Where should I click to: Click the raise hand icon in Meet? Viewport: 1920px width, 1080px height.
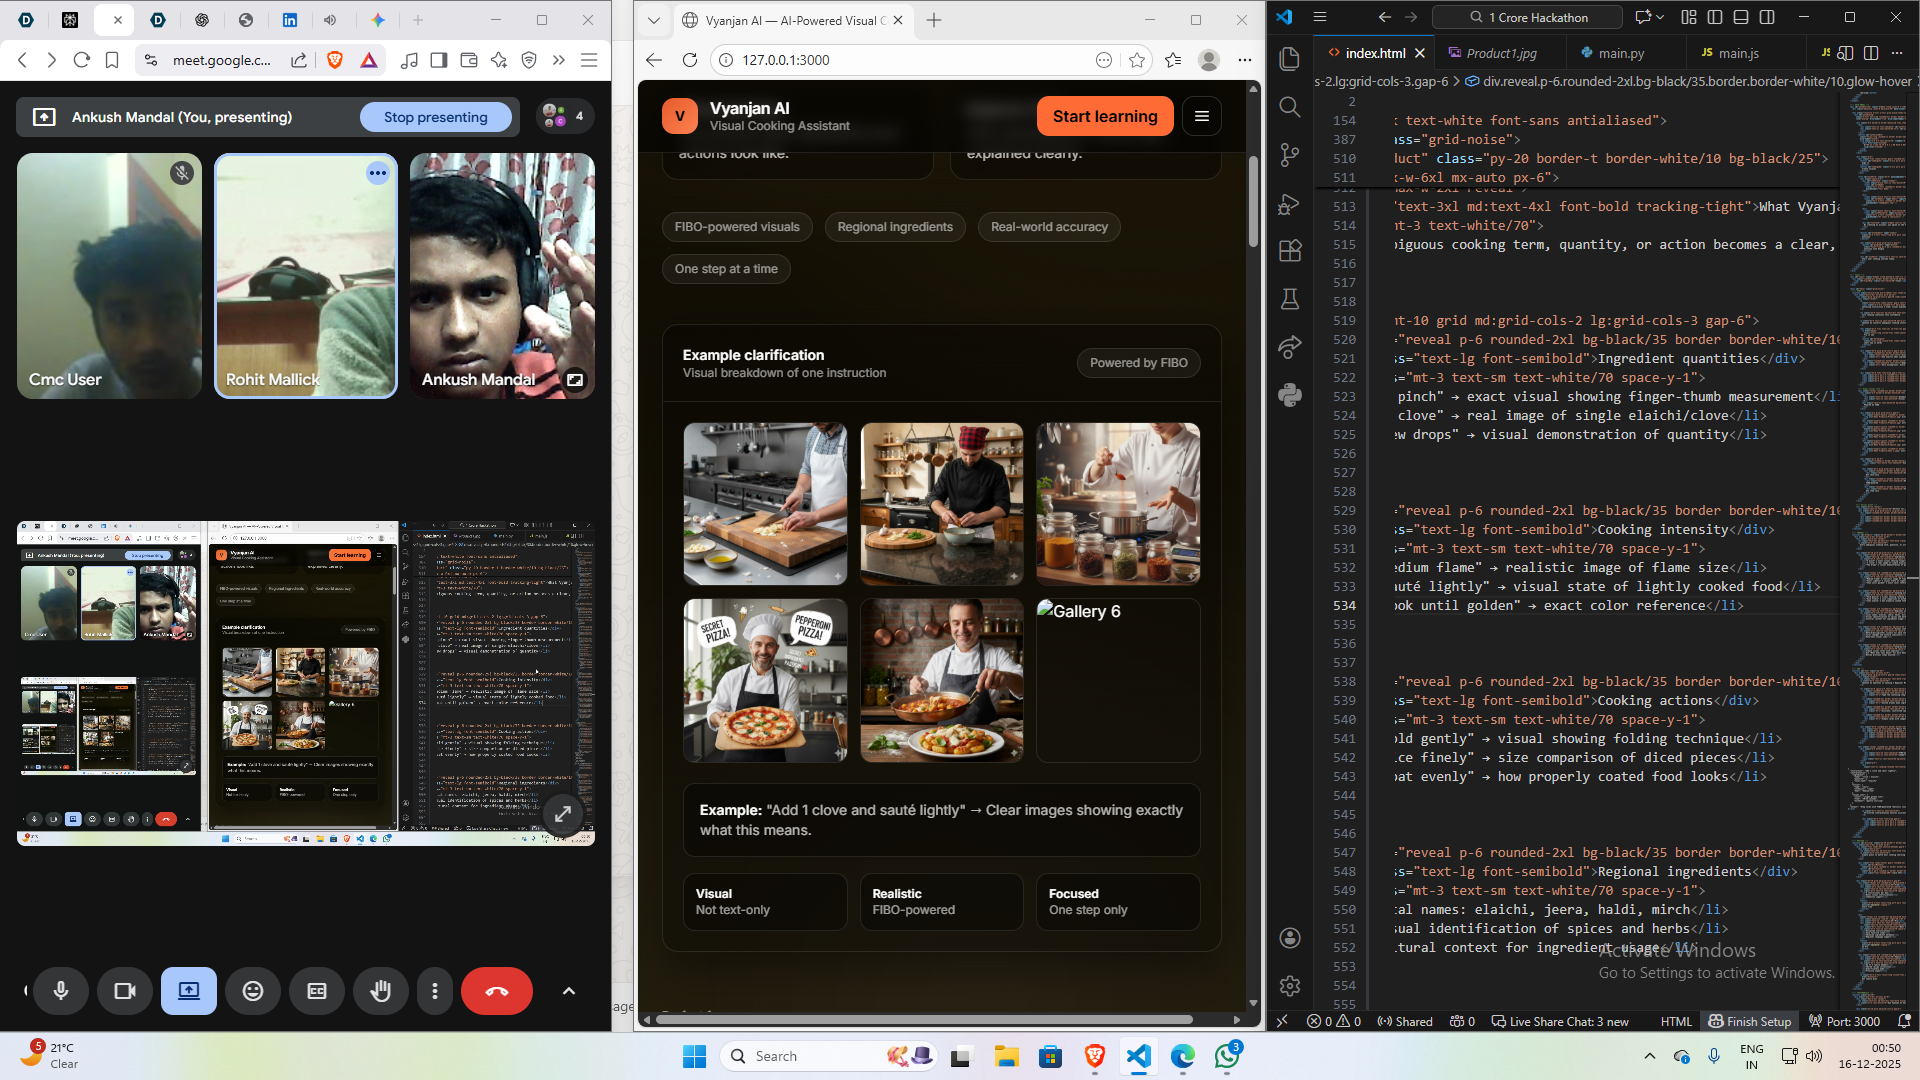380,991
